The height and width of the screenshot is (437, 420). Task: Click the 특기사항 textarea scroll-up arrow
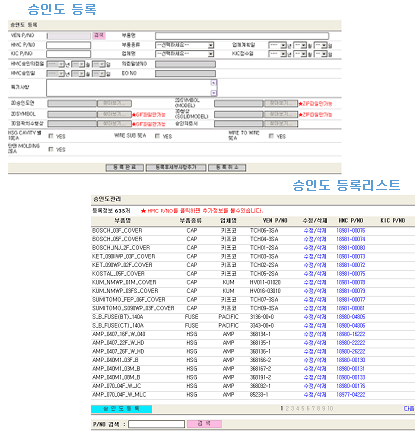tap(214, 83)
